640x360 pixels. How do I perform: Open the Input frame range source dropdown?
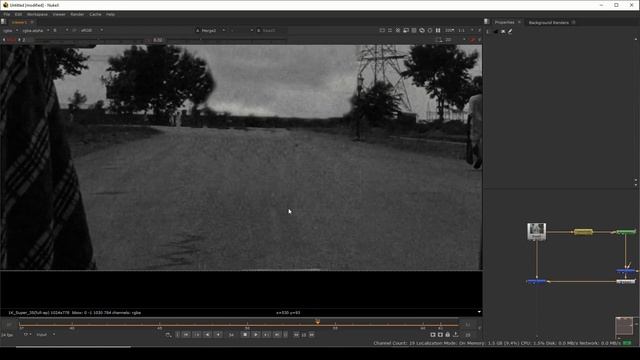tap(45, 335)
